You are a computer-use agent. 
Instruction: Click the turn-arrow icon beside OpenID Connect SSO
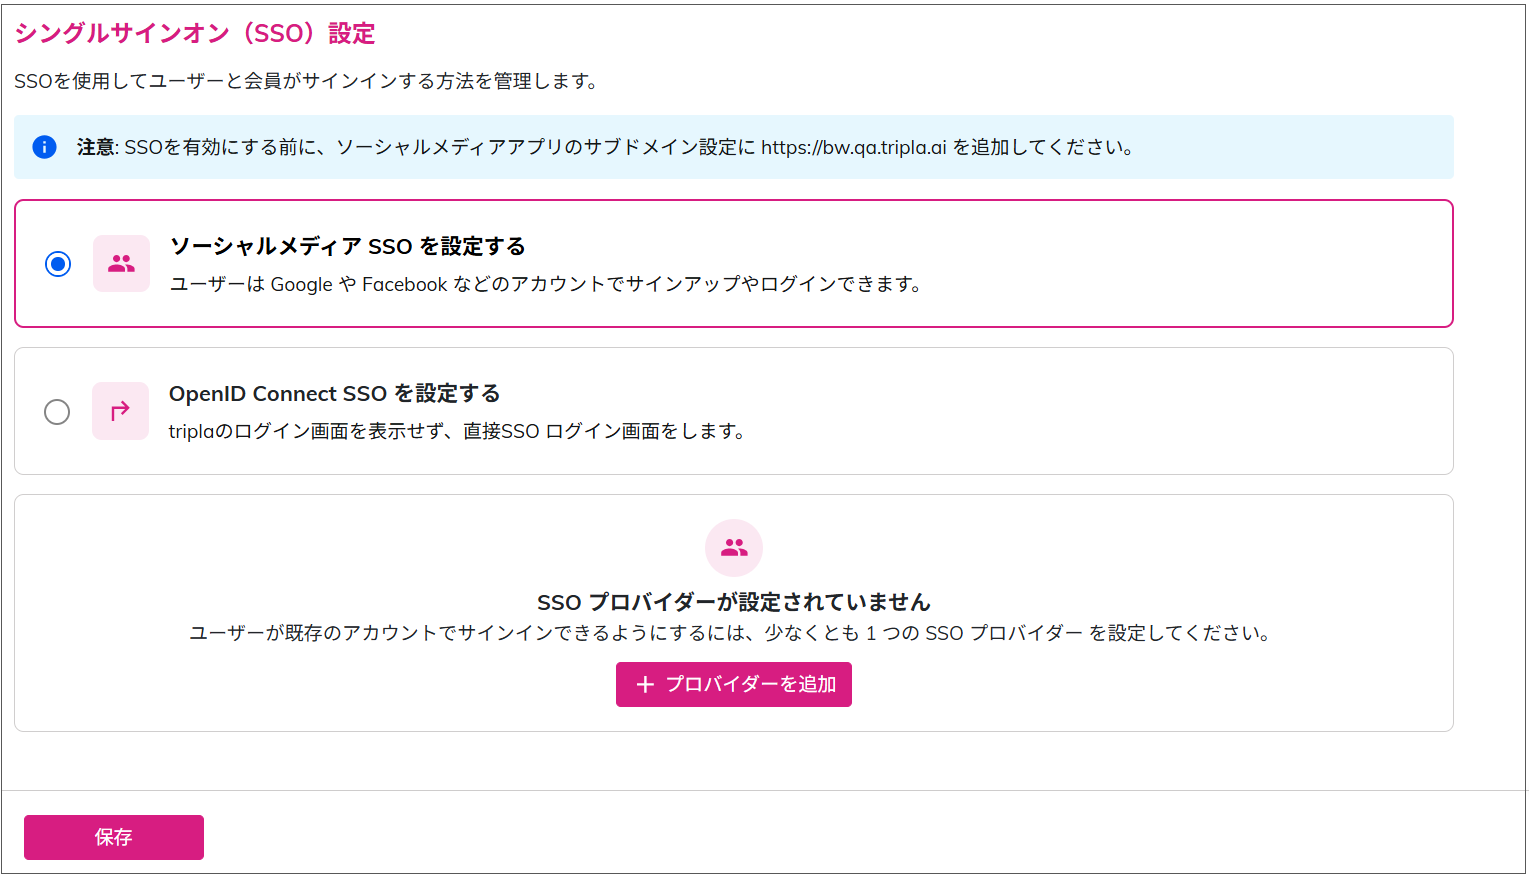coord(120,411)
